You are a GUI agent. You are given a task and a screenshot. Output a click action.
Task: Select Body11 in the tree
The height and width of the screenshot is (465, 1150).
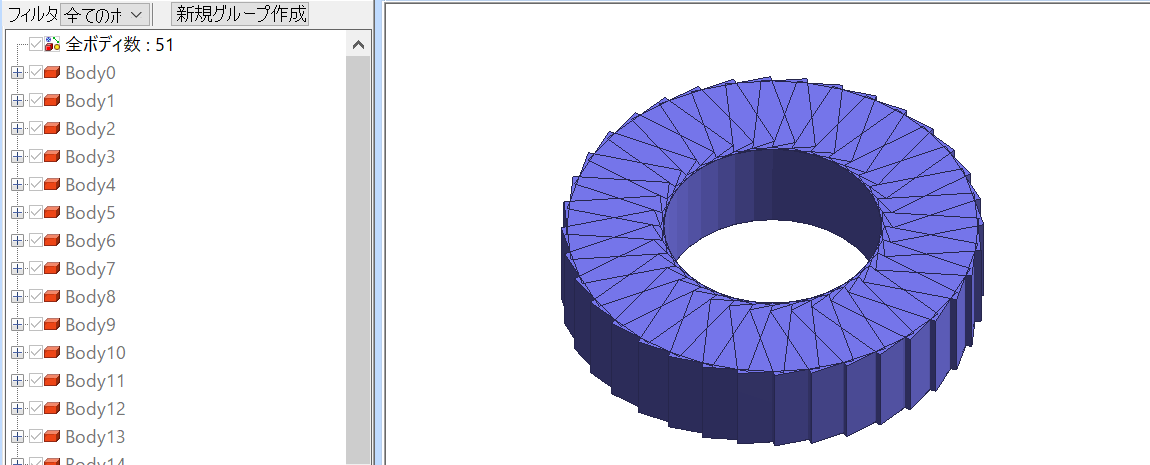95,381
